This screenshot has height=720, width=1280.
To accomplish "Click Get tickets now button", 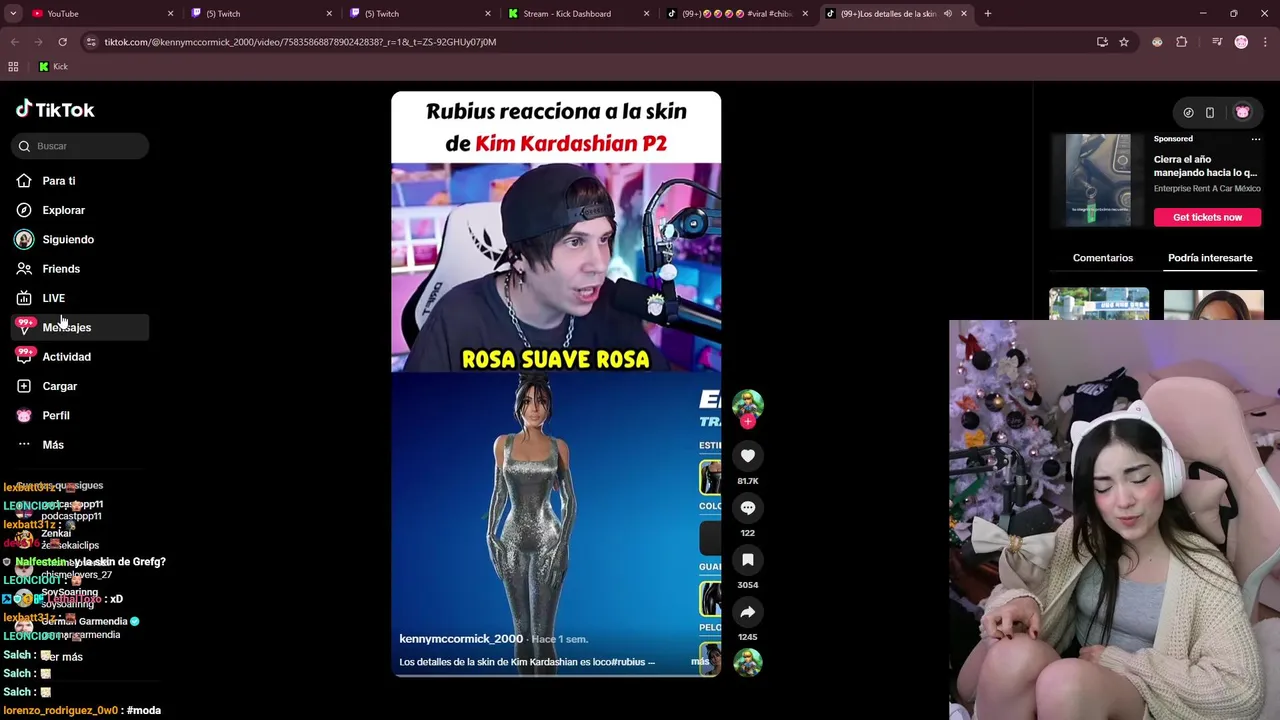I will 1207,217.
